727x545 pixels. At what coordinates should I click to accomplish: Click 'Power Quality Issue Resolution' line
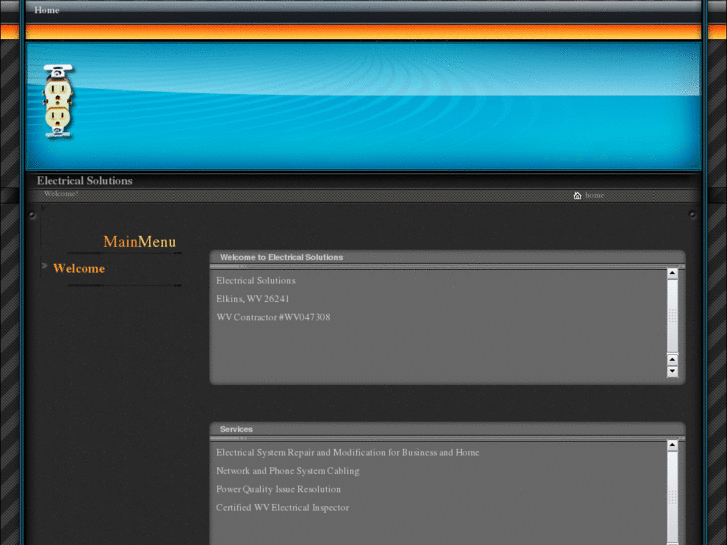pyautogui.click(x=278, y=489)
